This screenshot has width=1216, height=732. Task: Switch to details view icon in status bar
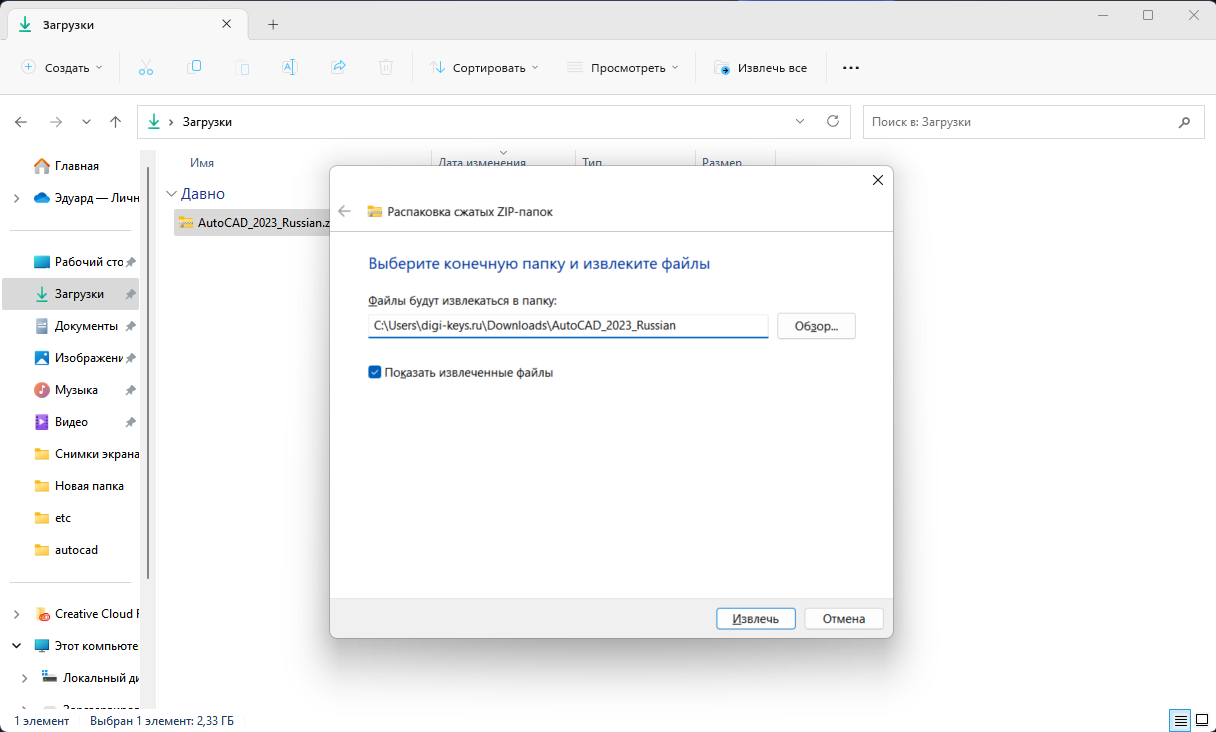[x=1181, y=720]
